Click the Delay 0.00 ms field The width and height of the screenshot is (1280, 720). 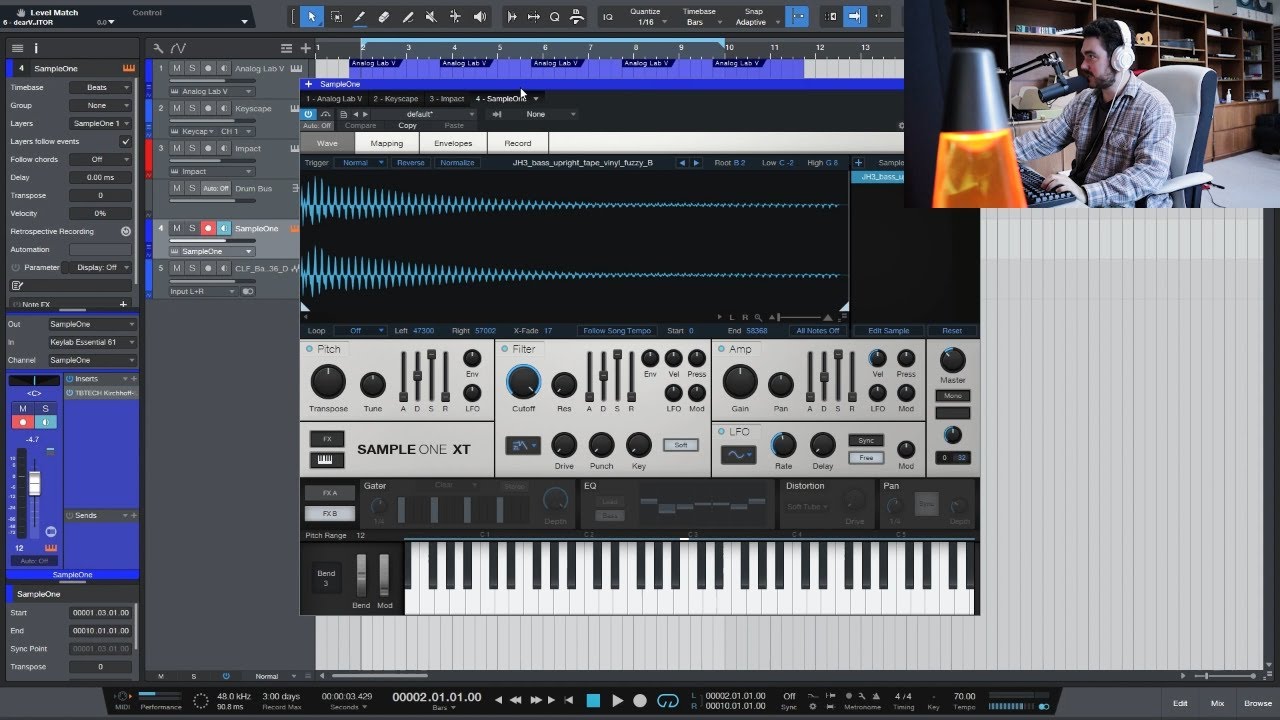tap(100, 177)
